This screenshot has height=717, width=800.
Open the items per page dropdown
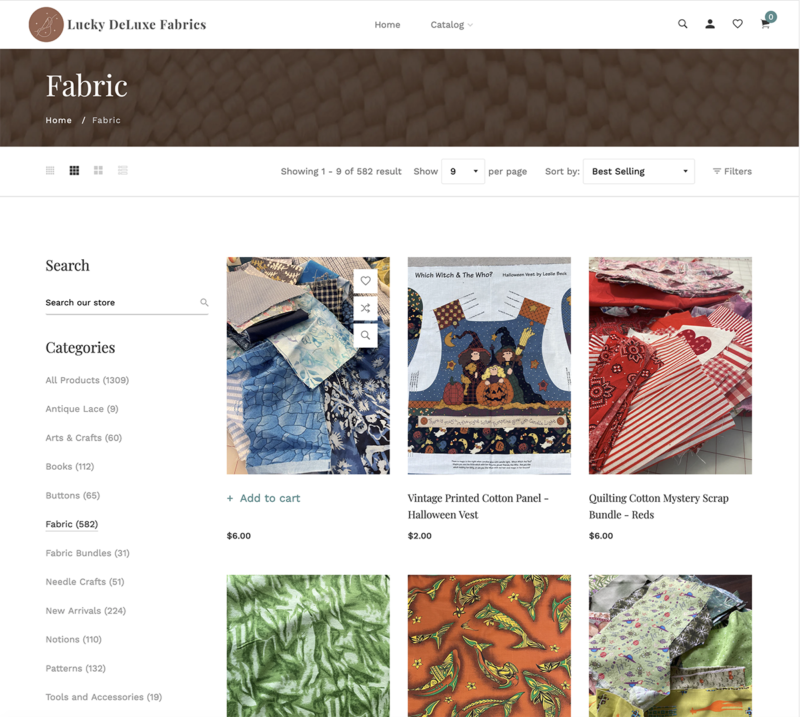[x=463, y=171]
